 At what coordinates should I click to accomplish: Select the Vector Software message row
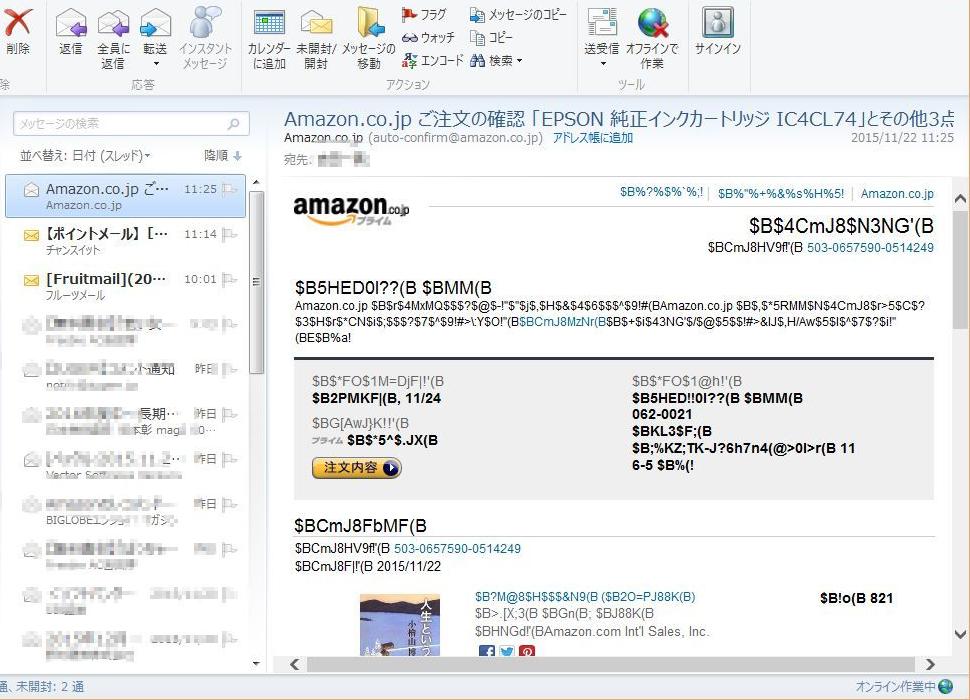click(126, 466)
